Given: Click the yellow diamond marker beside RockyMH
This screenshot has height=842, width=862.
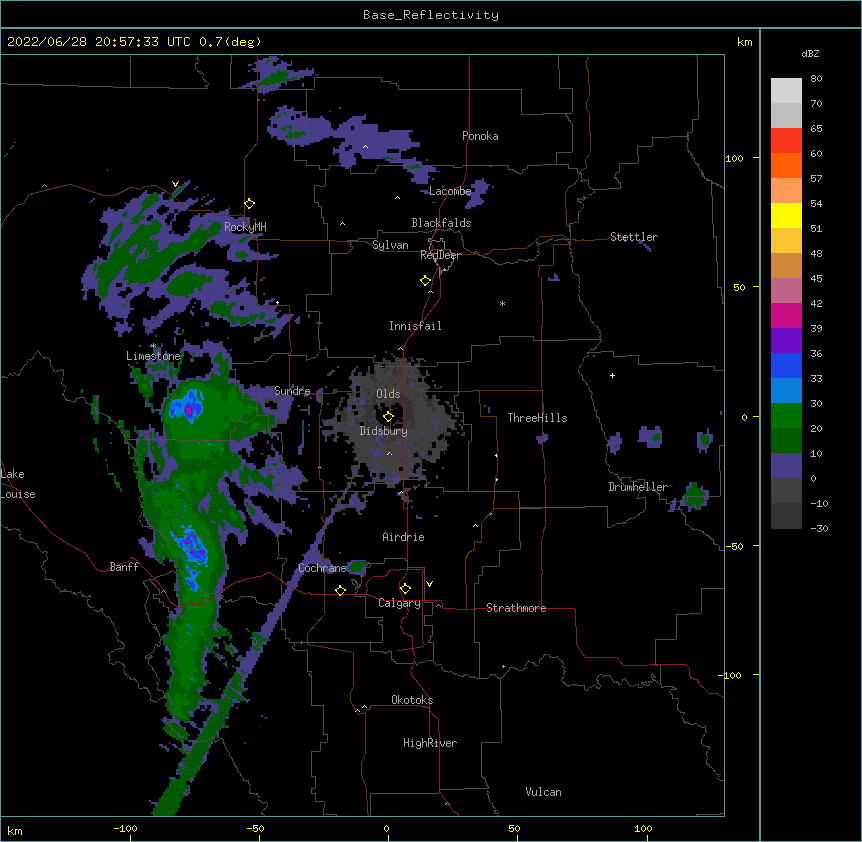Looking at the screenshot, I should (x=250, y=204).
